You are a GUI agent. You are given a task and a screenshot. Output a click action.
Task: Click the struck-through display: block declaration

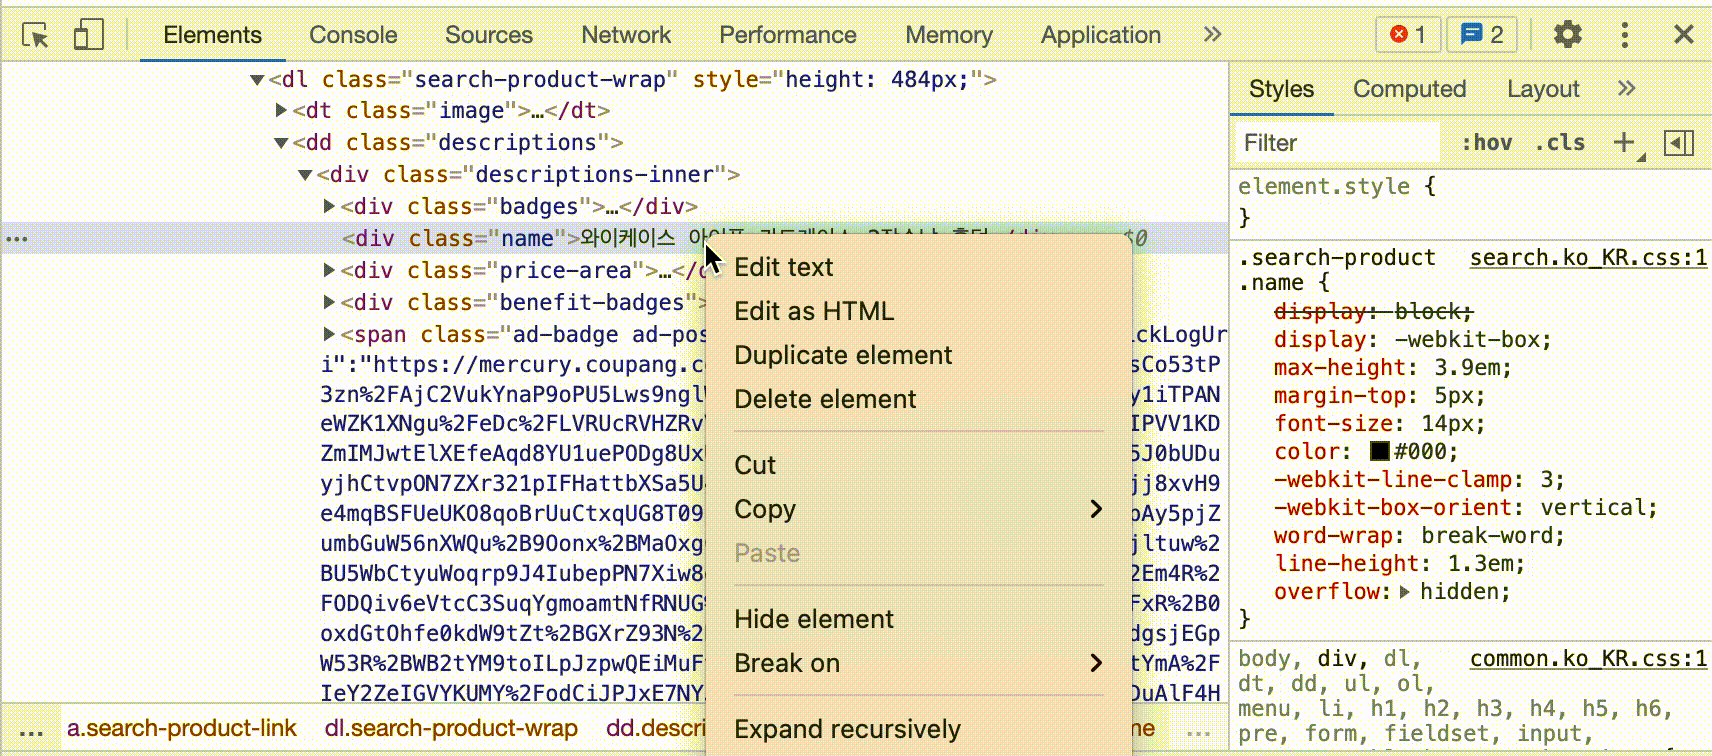[1373, 312]
